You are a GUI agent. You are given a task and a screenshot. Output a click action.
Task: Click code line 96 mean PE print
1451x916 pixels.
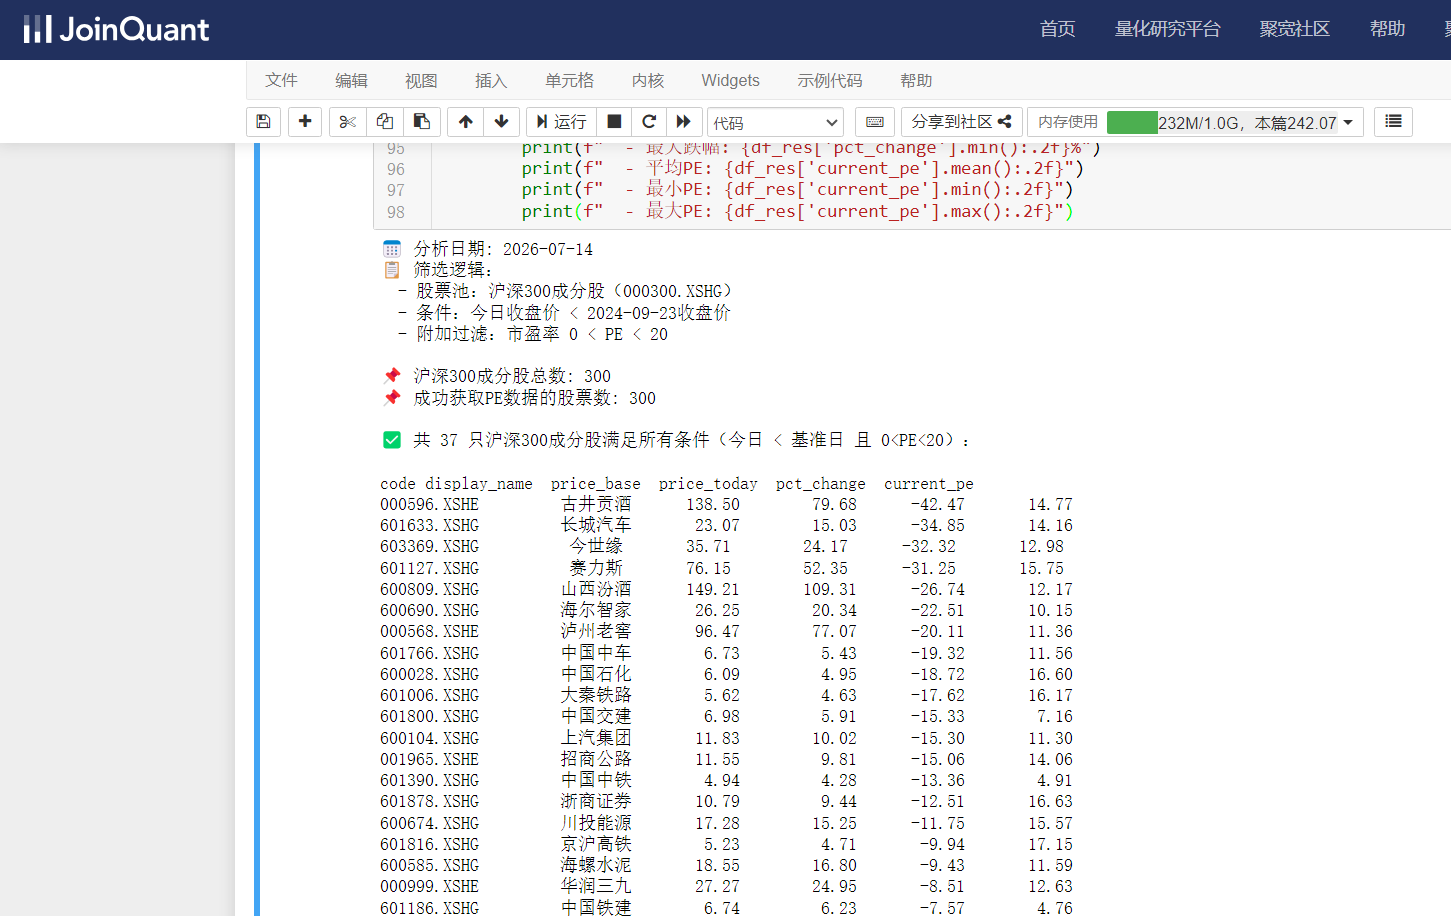pos(802,168)
